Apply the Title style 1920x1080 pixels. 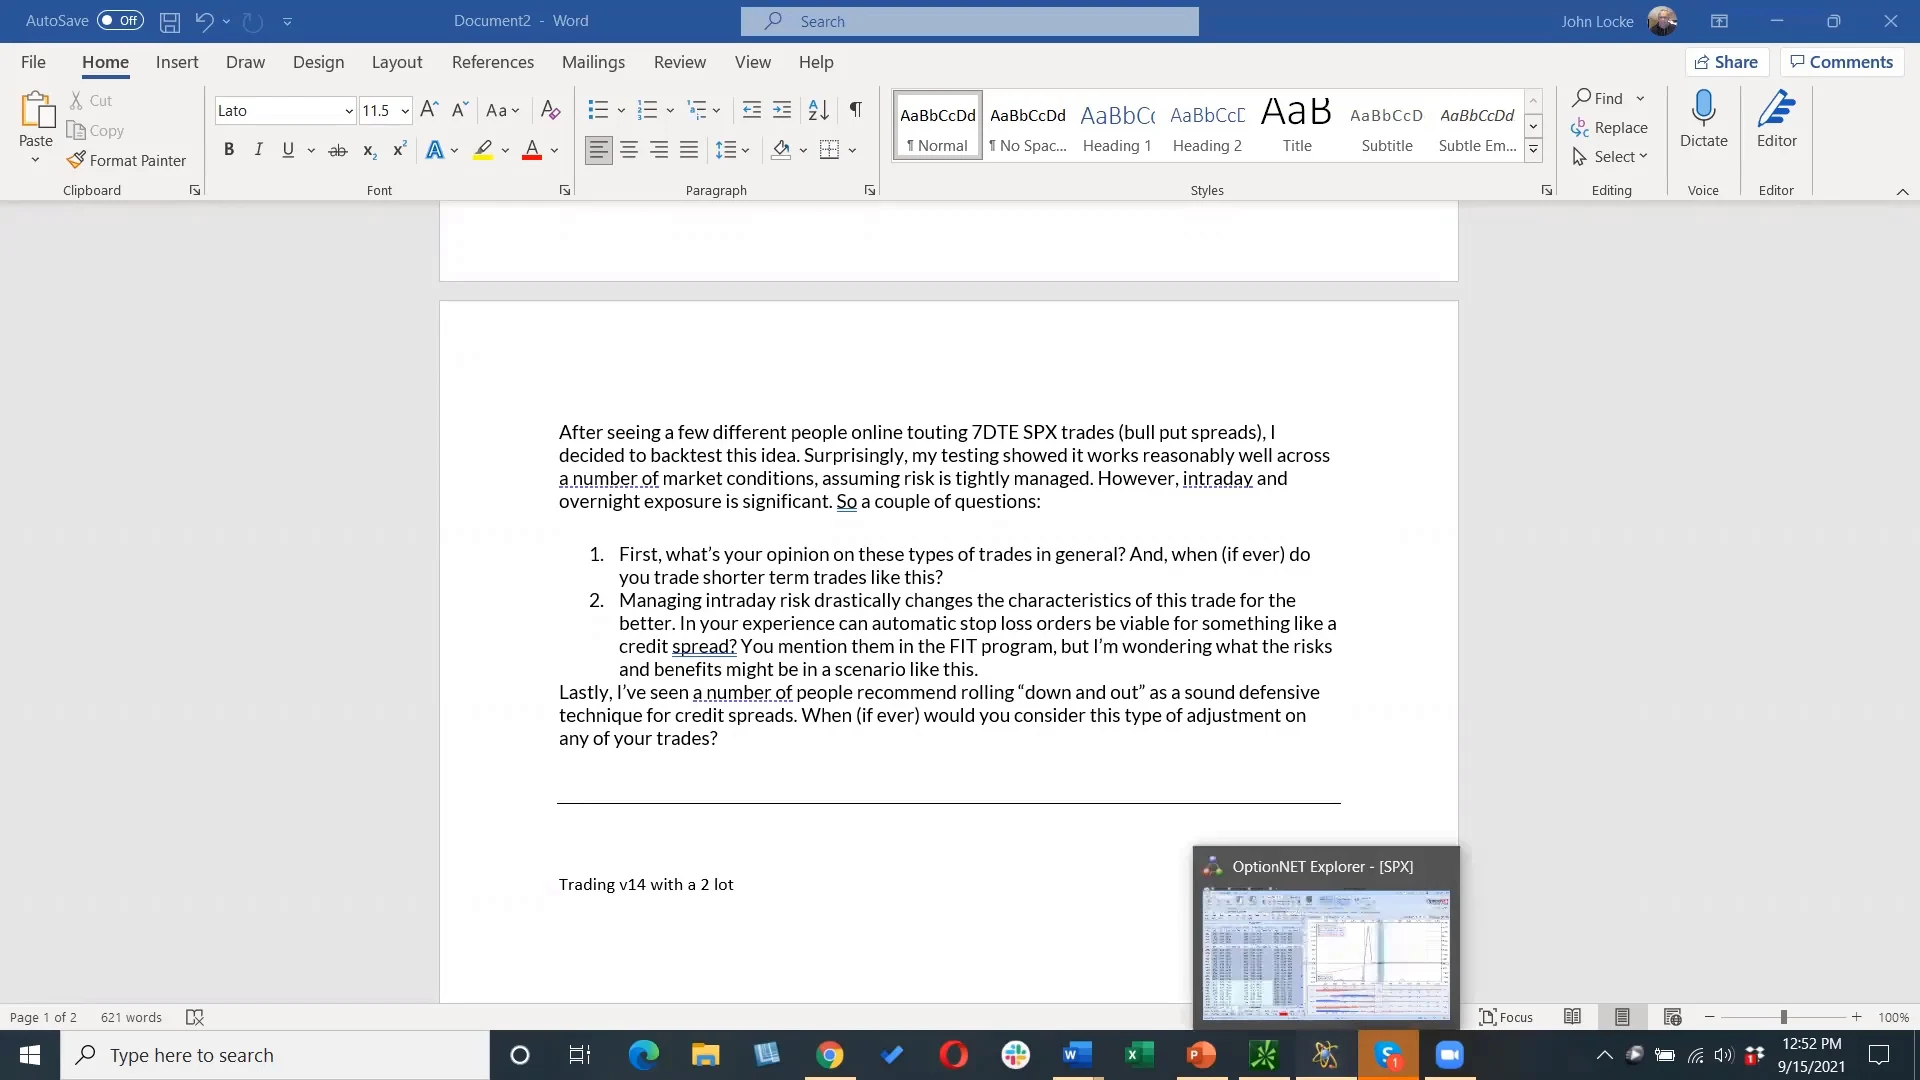[x=1297, y=126]
